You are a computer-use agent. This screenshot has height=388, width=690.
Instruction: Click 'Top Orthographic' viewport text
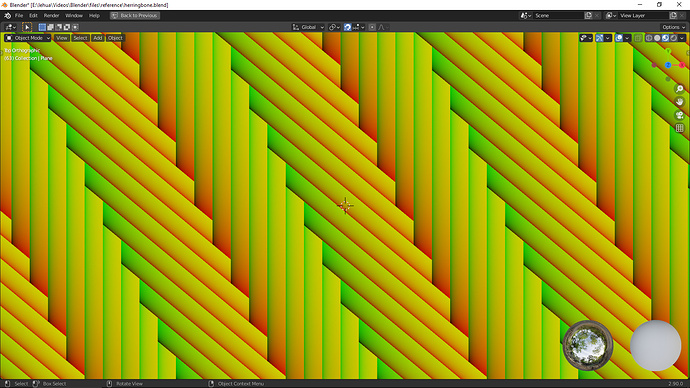tap(22, 51)
